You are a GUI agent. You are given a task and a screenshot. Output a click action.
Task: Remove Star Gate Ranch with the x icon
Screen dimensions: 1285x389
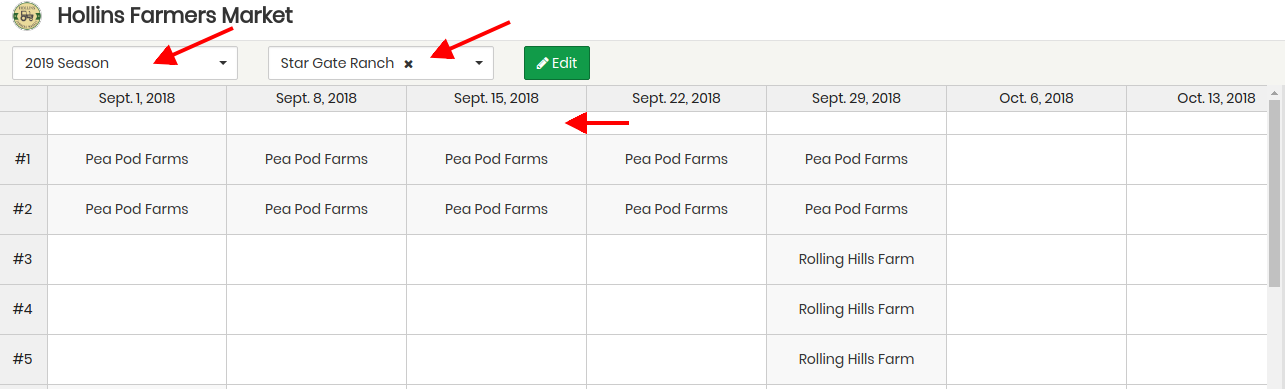click(408, 64)
